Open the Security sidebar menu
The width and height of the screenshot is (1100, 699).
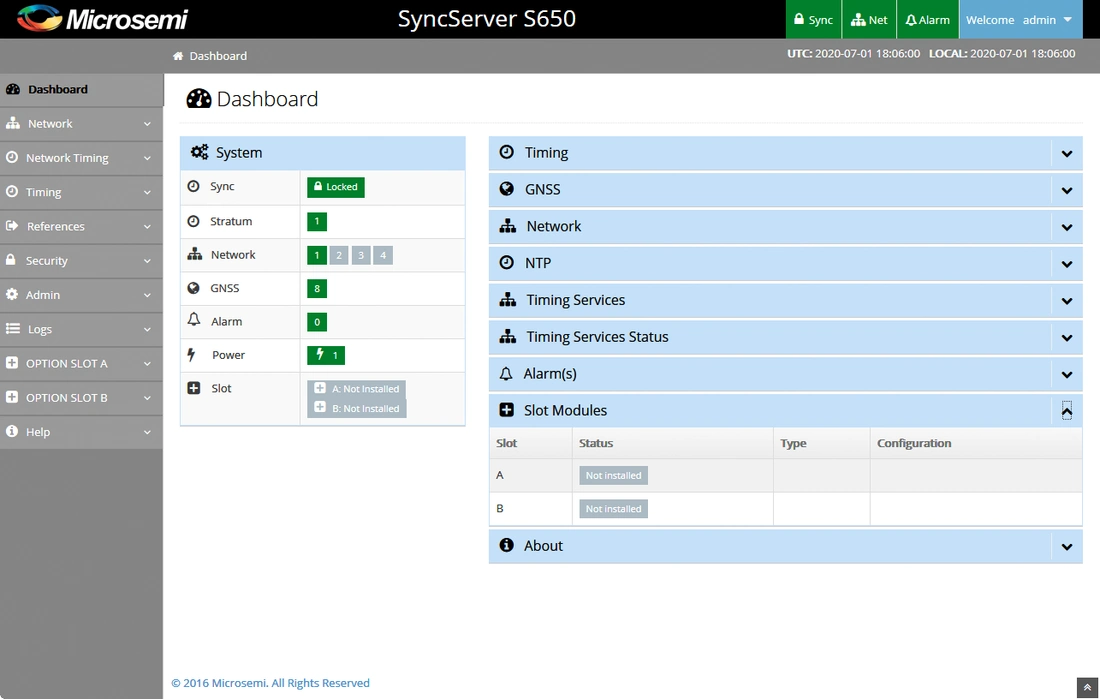pos(81,260)
